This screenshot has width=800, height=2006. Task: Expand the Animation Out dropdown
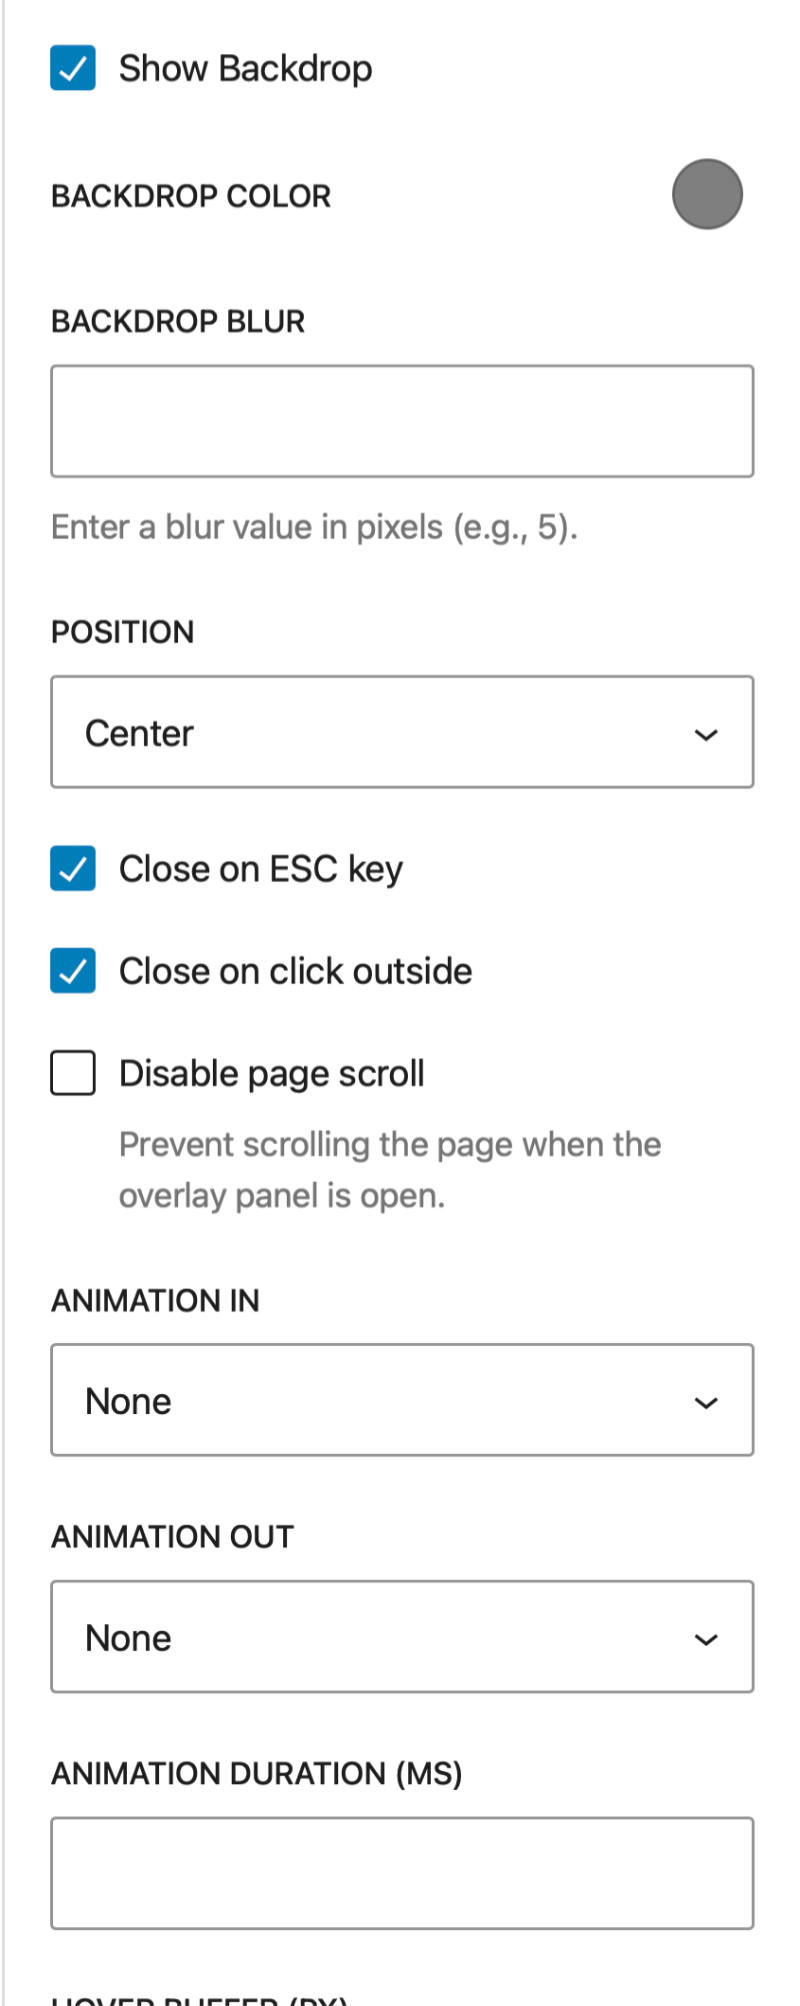tap(402, 1637)
